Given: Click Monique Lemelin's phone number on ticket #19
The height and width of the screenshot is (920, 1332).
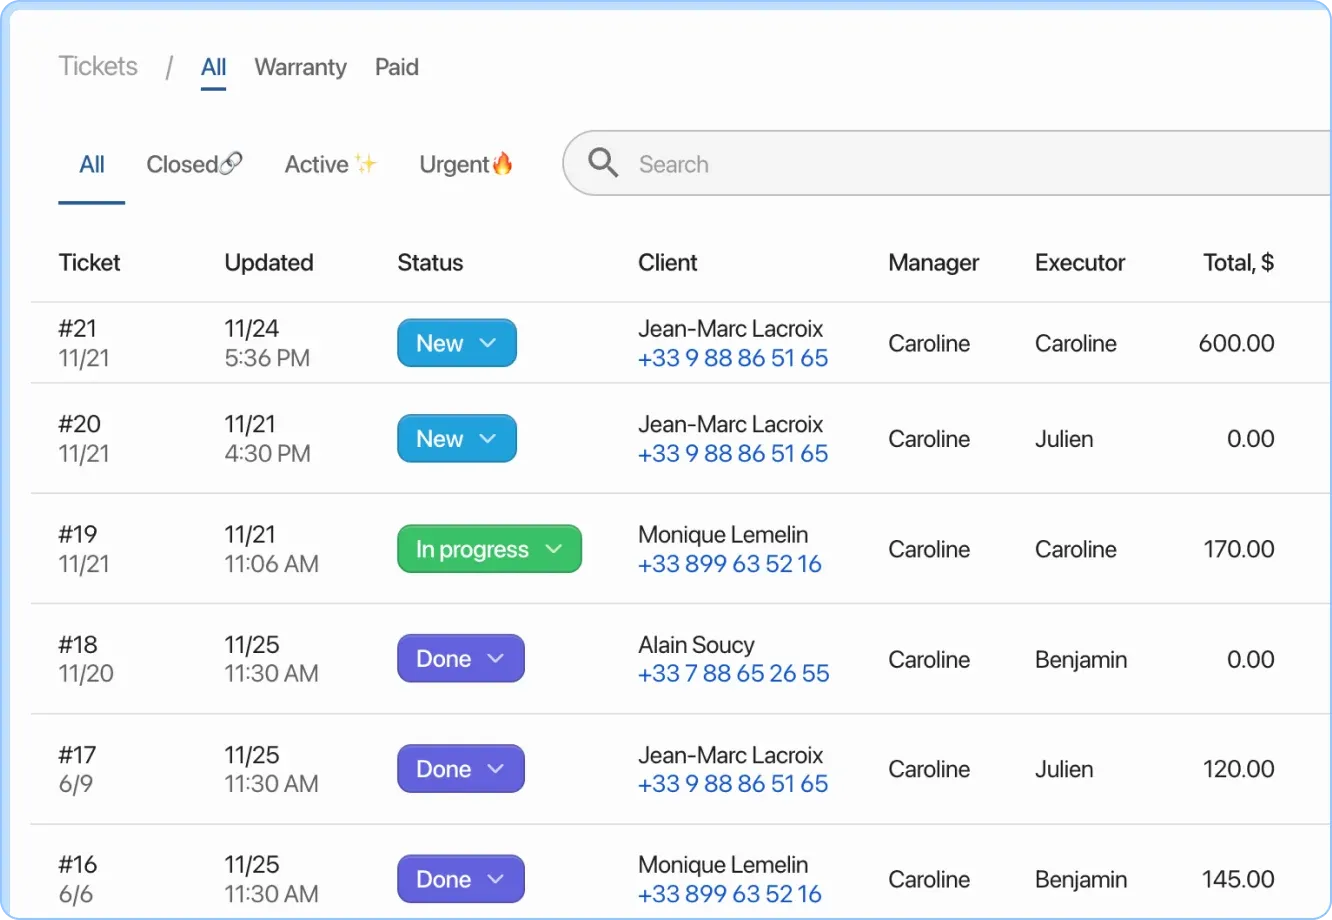Looking at the screenshot, I should 729,563.
